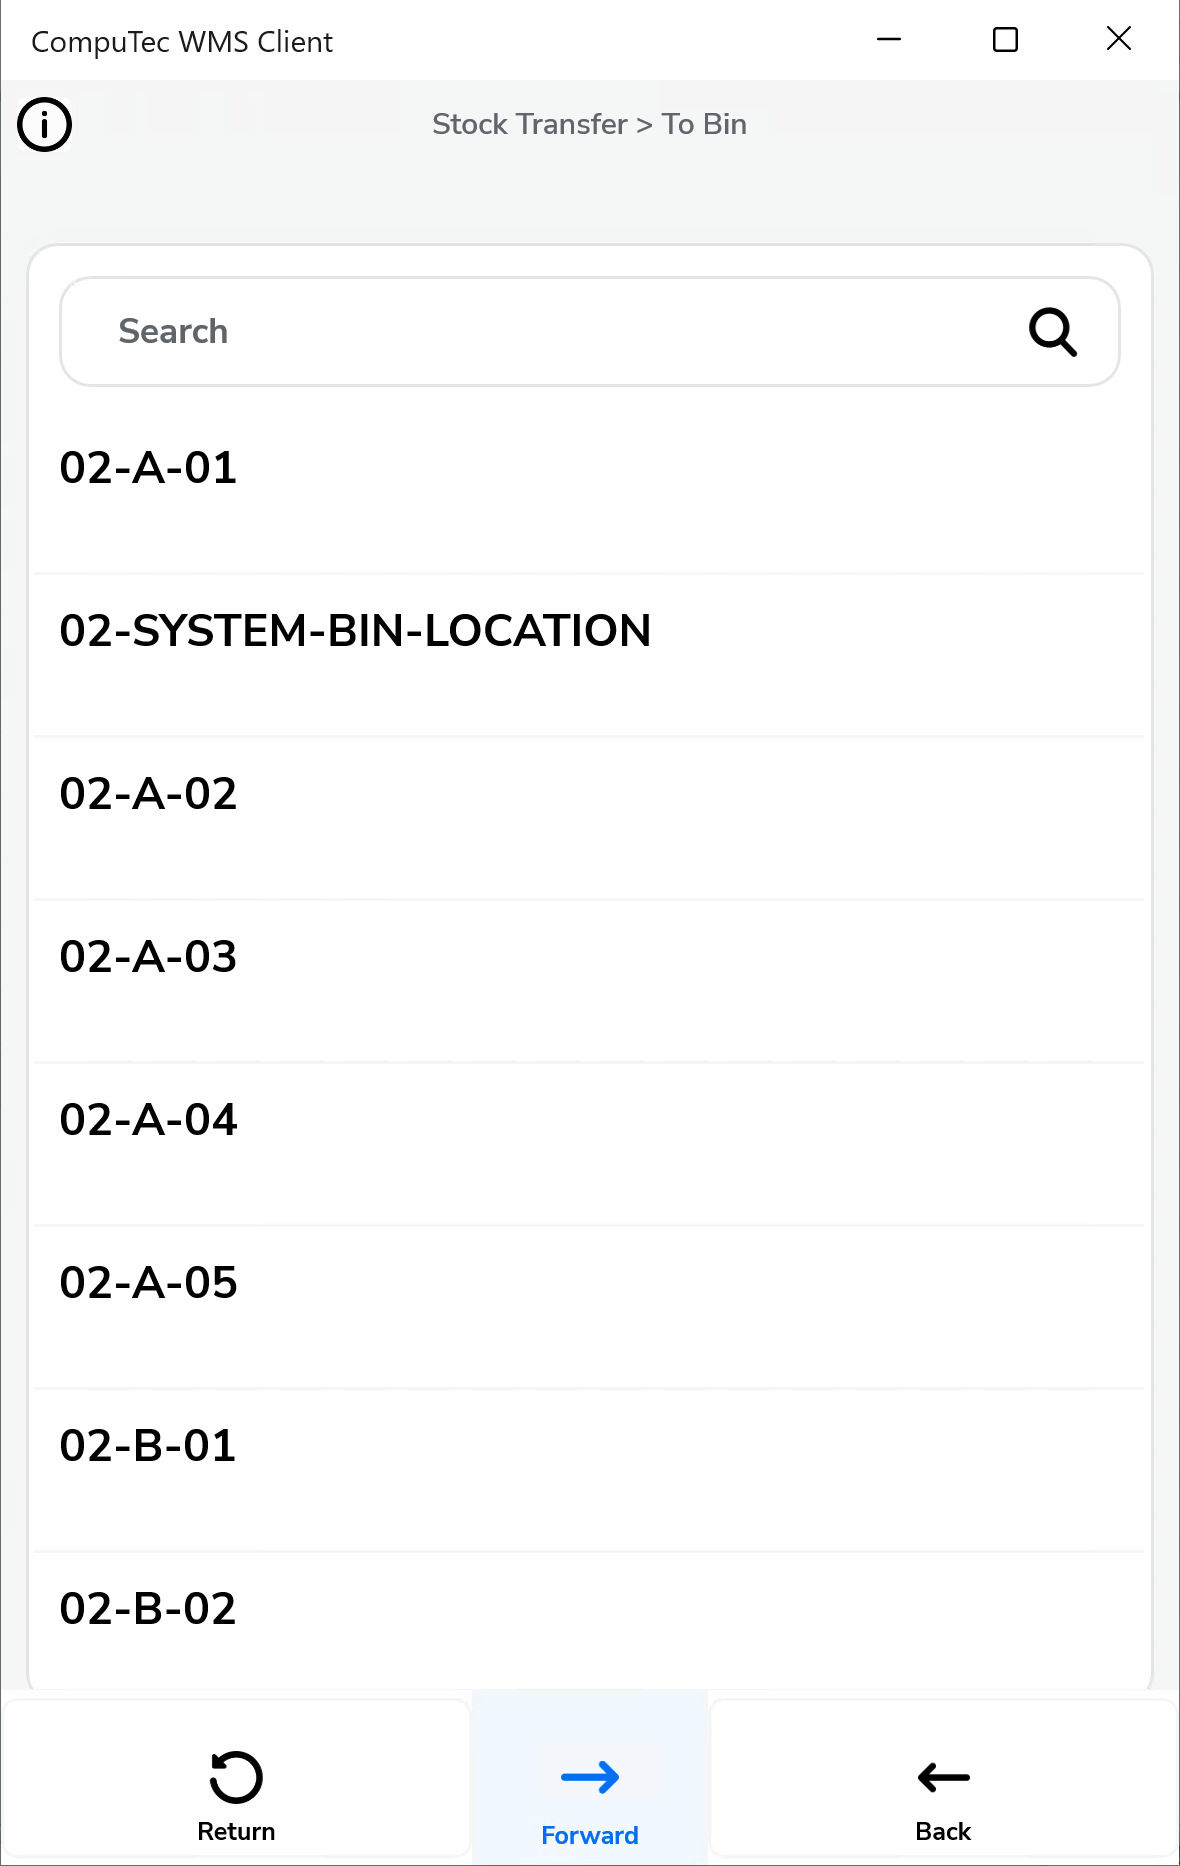Minimize the CompuTec WMS Client window
Screen dimensions: 1180x1866
tap(889, 40)
